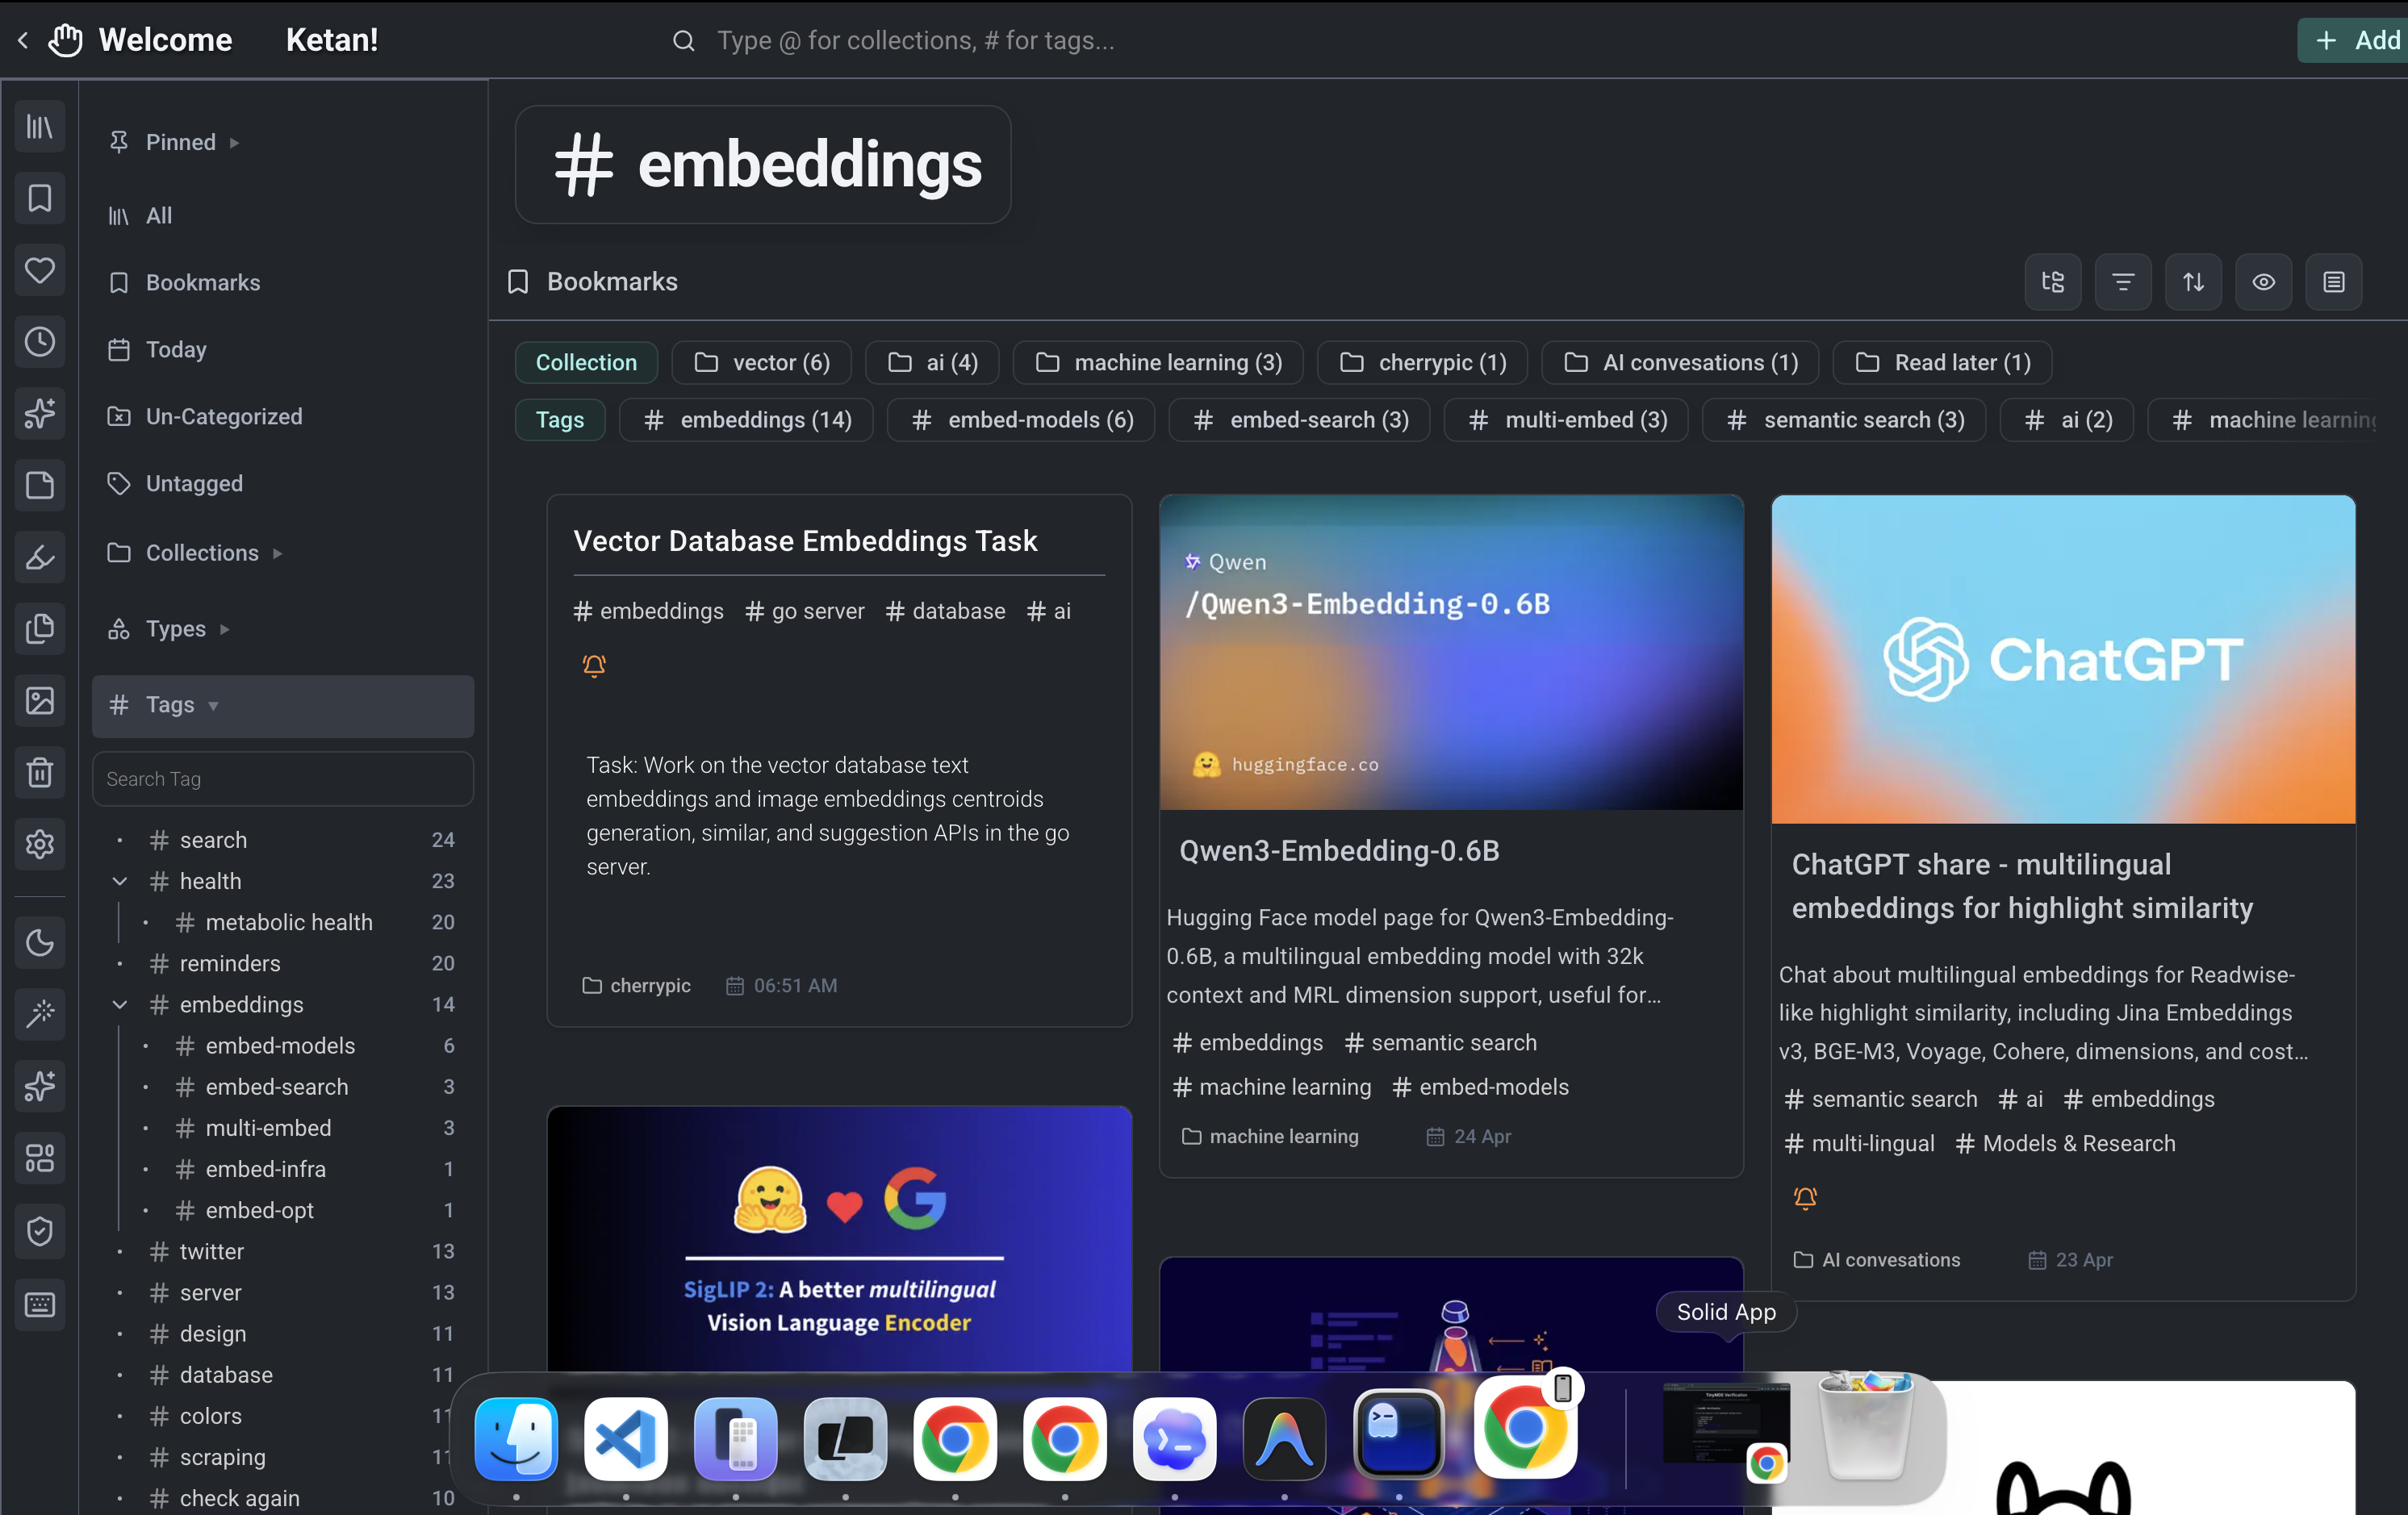Click cherrypic collection on Vector Database card
The height and width of the screenshot is (1515, 2408).
[x=637, y=986]
